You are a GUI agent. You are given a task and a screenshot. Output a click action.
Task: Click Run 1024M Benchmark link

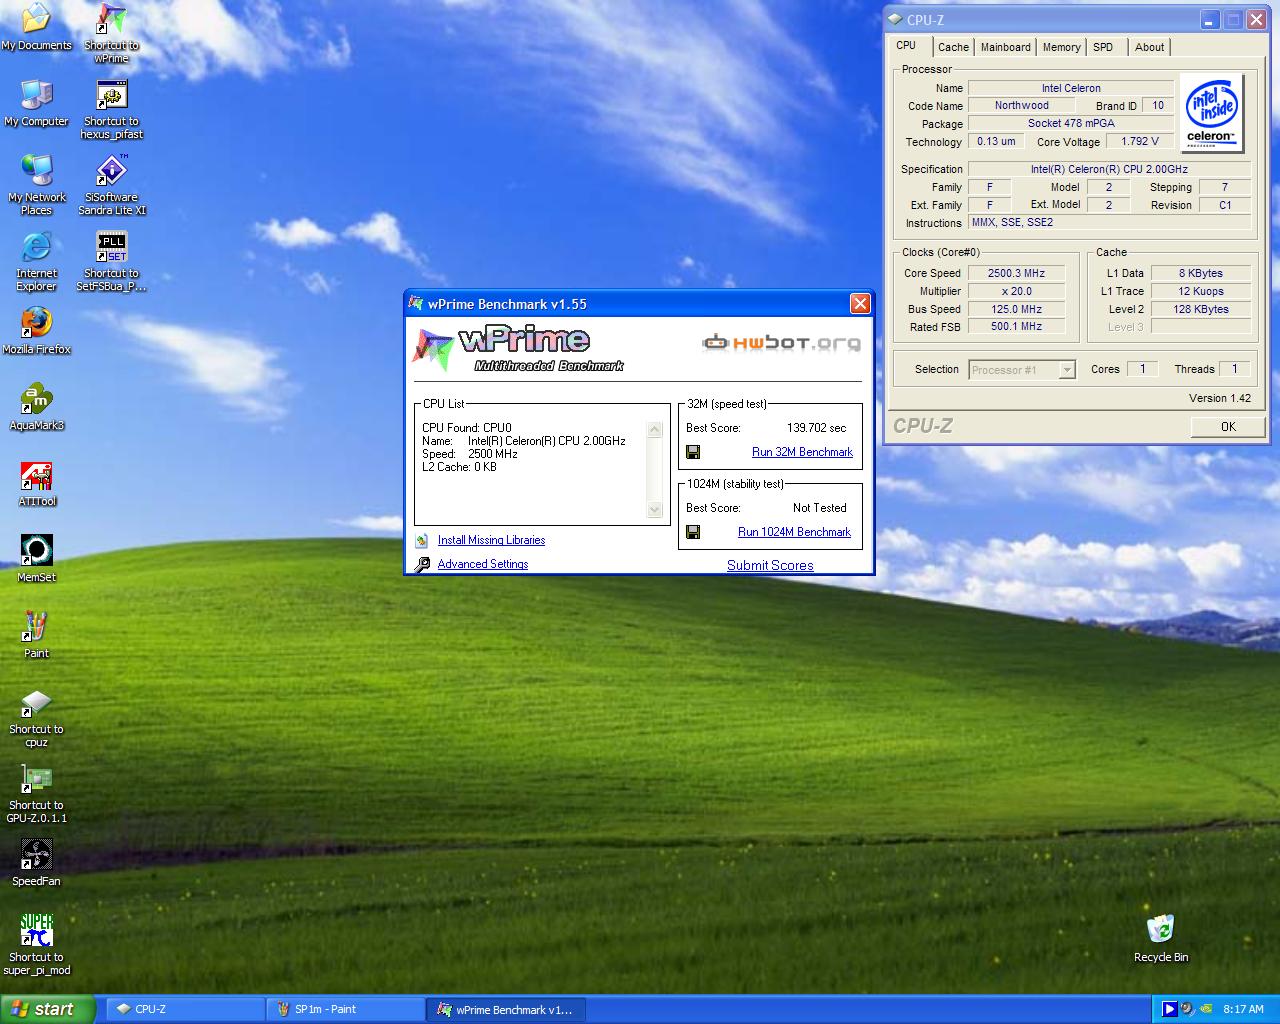[794, 532]
